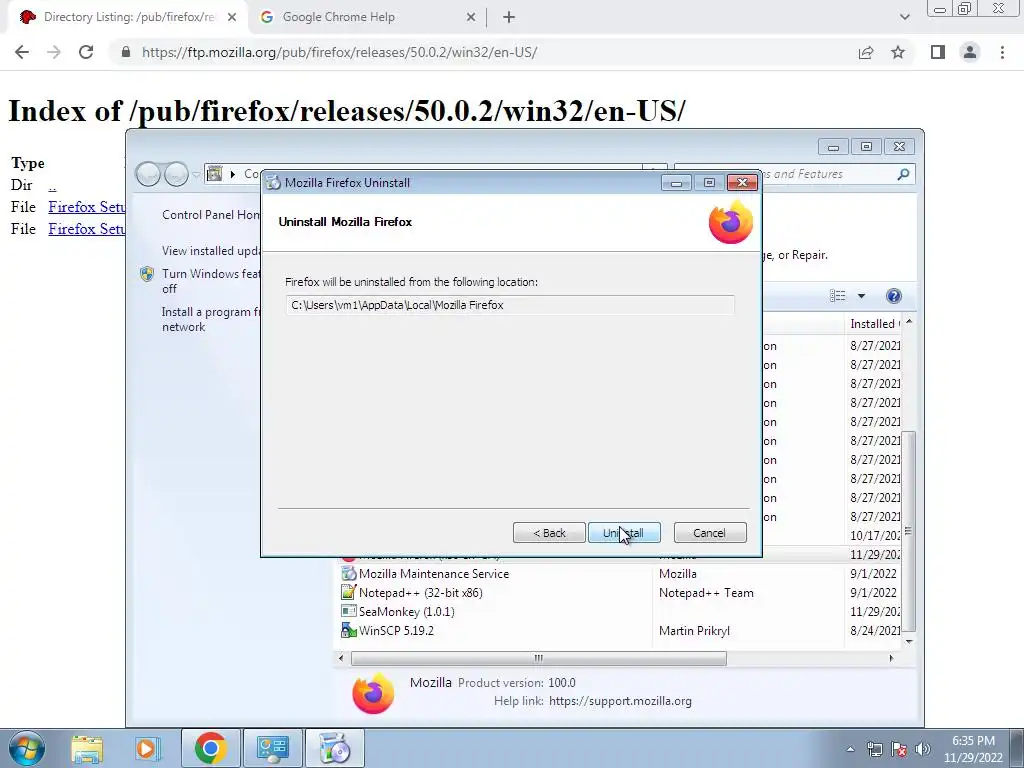
Task: Click the Control Panel taskbar icon
Action: (272, 748)
